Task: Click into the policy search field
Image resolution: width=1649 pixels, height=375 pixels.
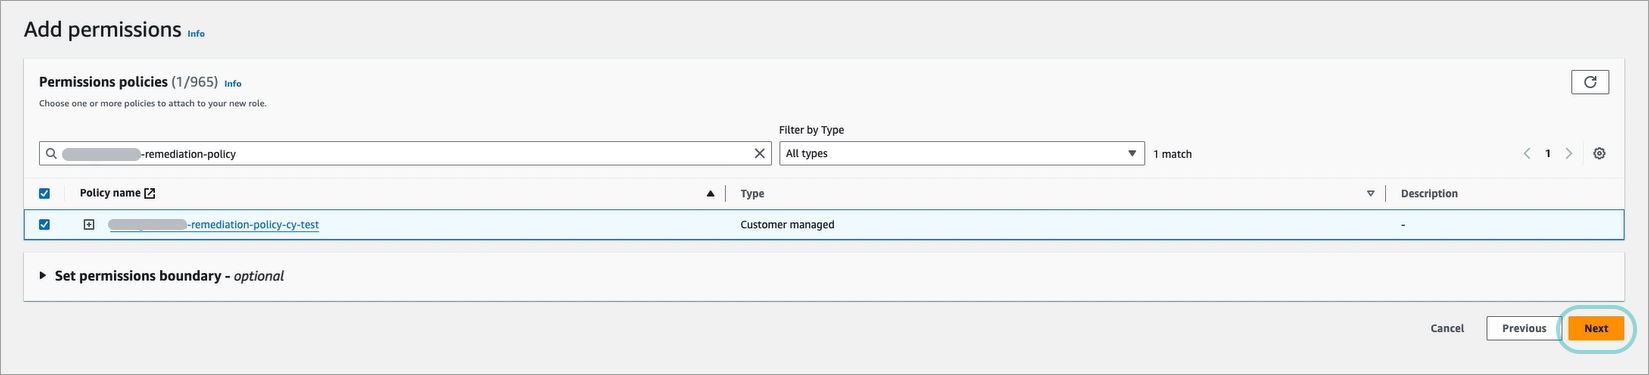Action: pos(405,154)
